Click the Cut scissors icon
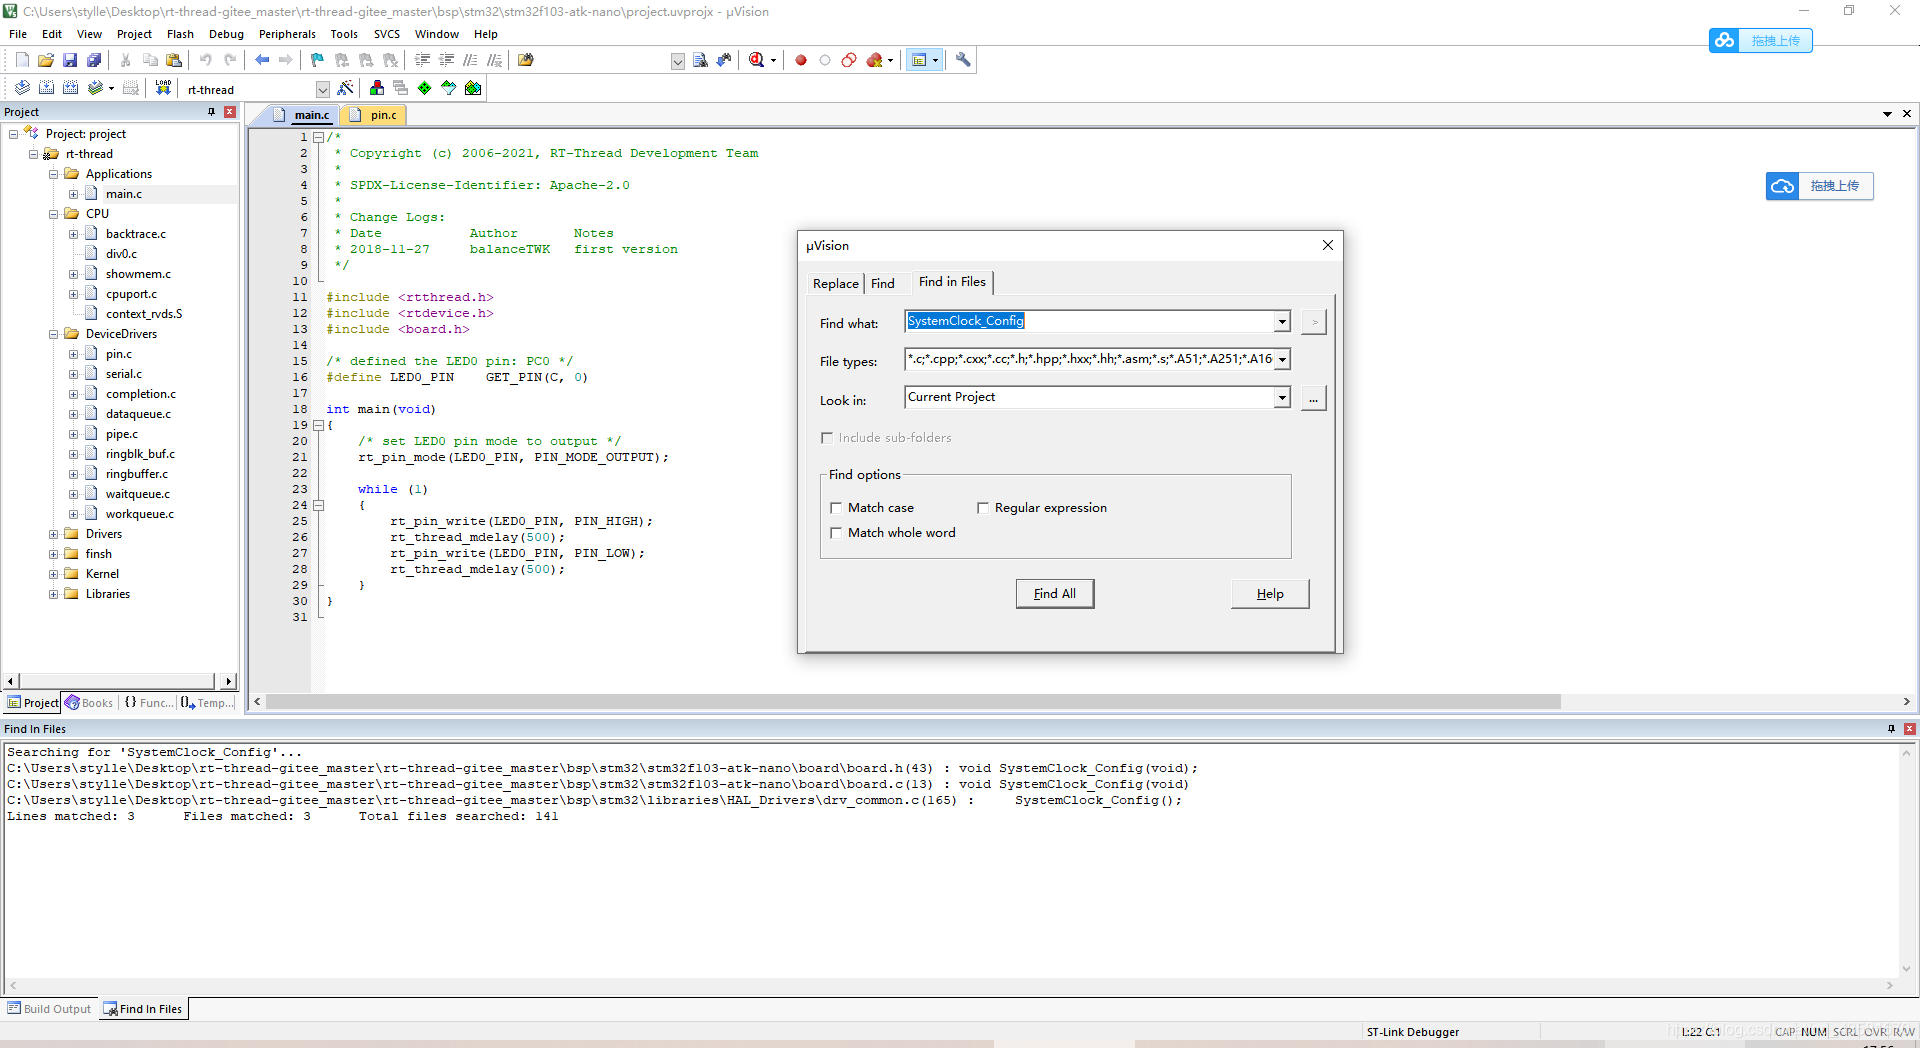The height and width of the screenshot is (1048, 1920). (126, 60)
